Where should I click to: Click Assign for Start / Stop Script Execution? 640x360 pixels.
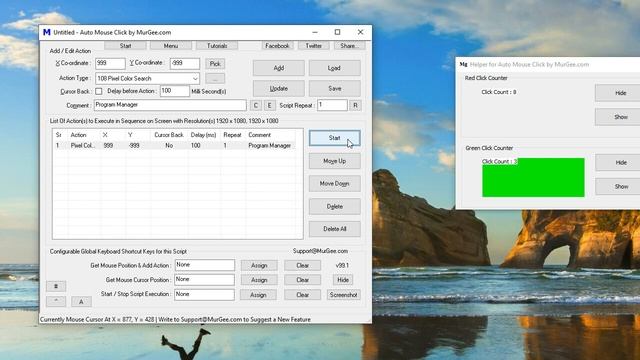tap(259, 295)
